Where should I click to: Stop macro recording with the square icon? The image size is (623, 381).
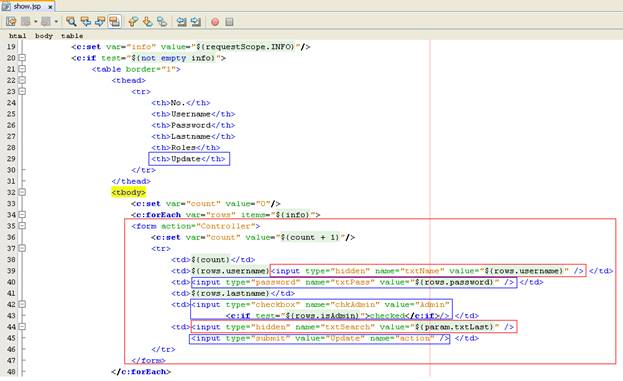229,22
